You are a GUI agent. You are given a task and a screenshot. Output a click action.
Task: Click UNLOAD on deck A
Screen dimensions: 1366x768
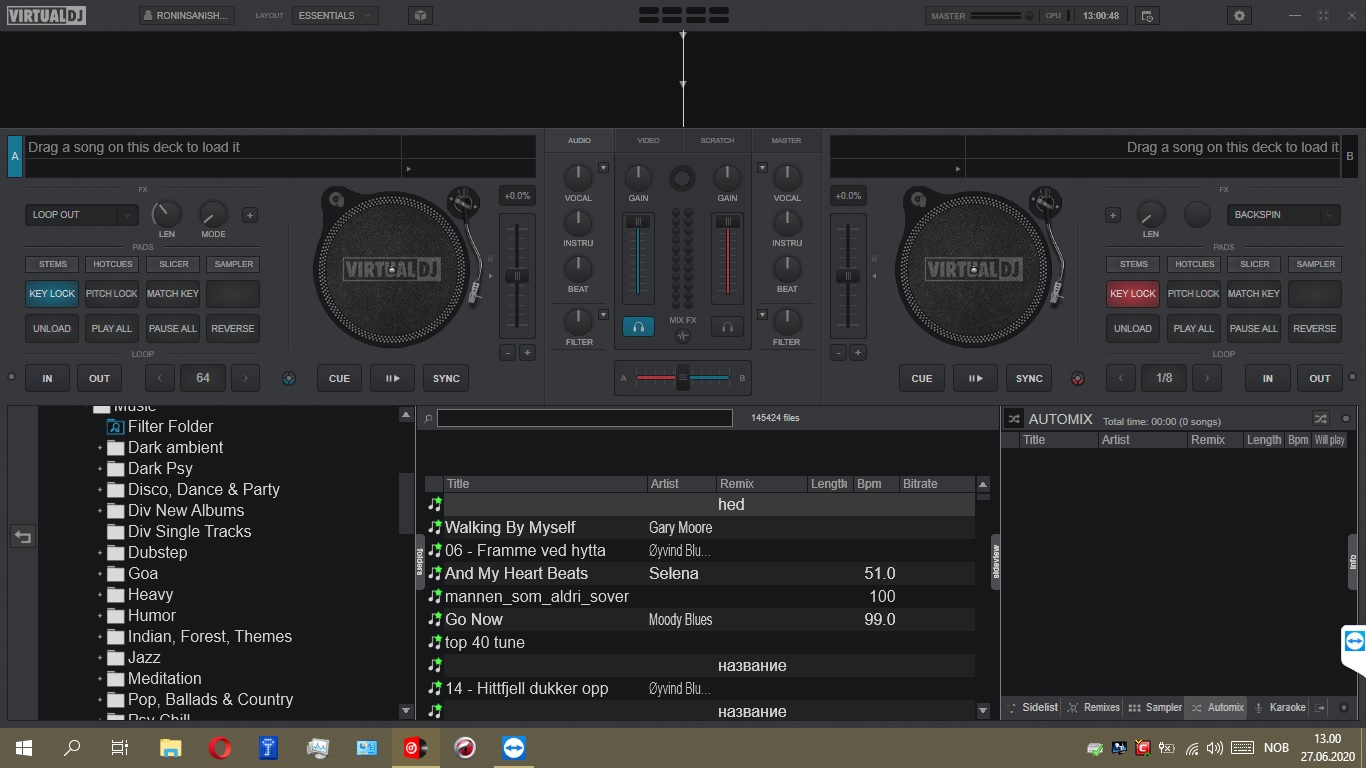[52, 328]
